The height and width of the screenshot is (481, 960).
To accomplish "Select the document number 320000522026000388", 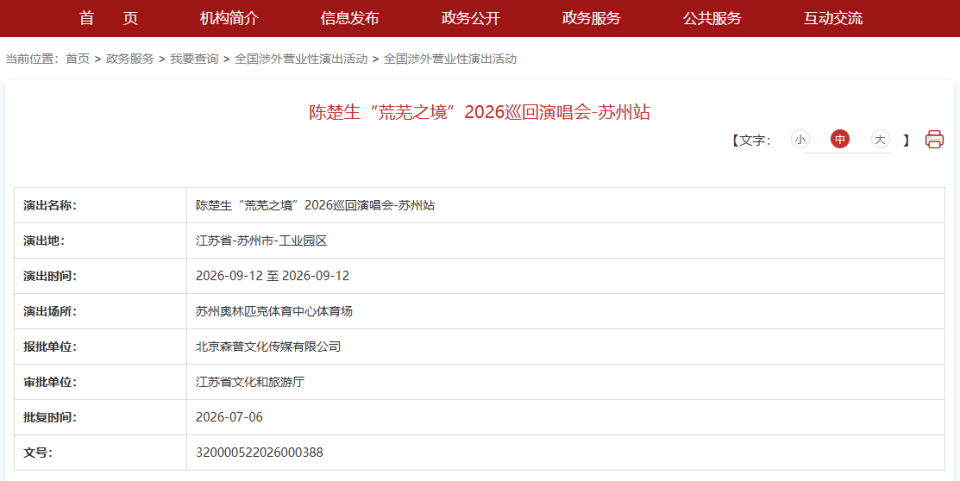I will click(260, 453).
